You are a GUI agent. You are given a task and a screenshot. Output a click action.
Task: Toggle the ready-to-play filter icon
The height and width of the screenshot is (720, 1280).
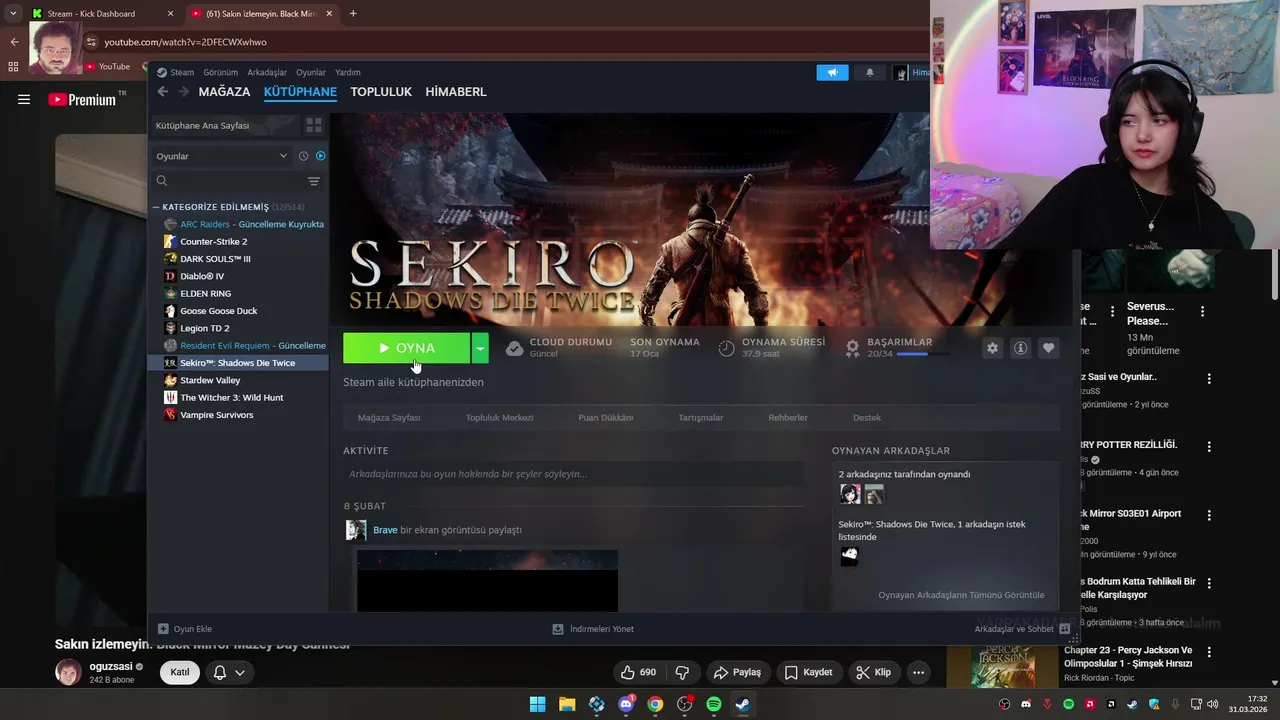[x=321, y=156]
